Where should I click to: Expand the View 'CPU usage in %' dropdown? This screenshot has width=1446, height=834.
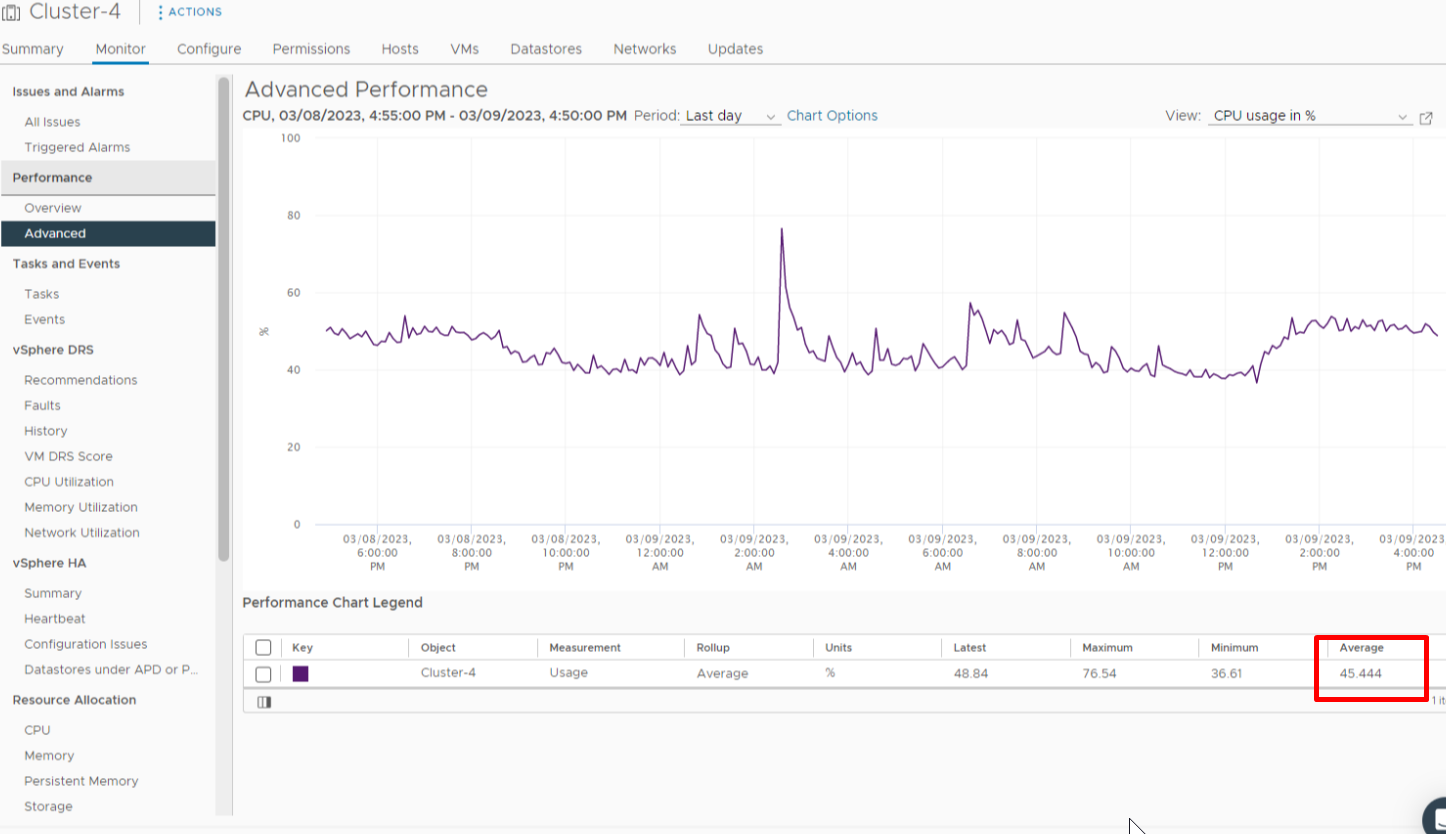[x=1309, y=116]
